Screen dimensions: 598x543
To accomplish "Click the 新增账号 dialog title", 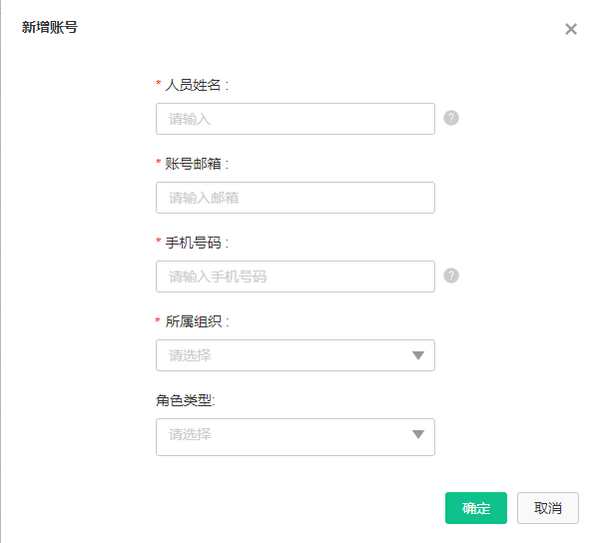I will [x=50, y=27].
